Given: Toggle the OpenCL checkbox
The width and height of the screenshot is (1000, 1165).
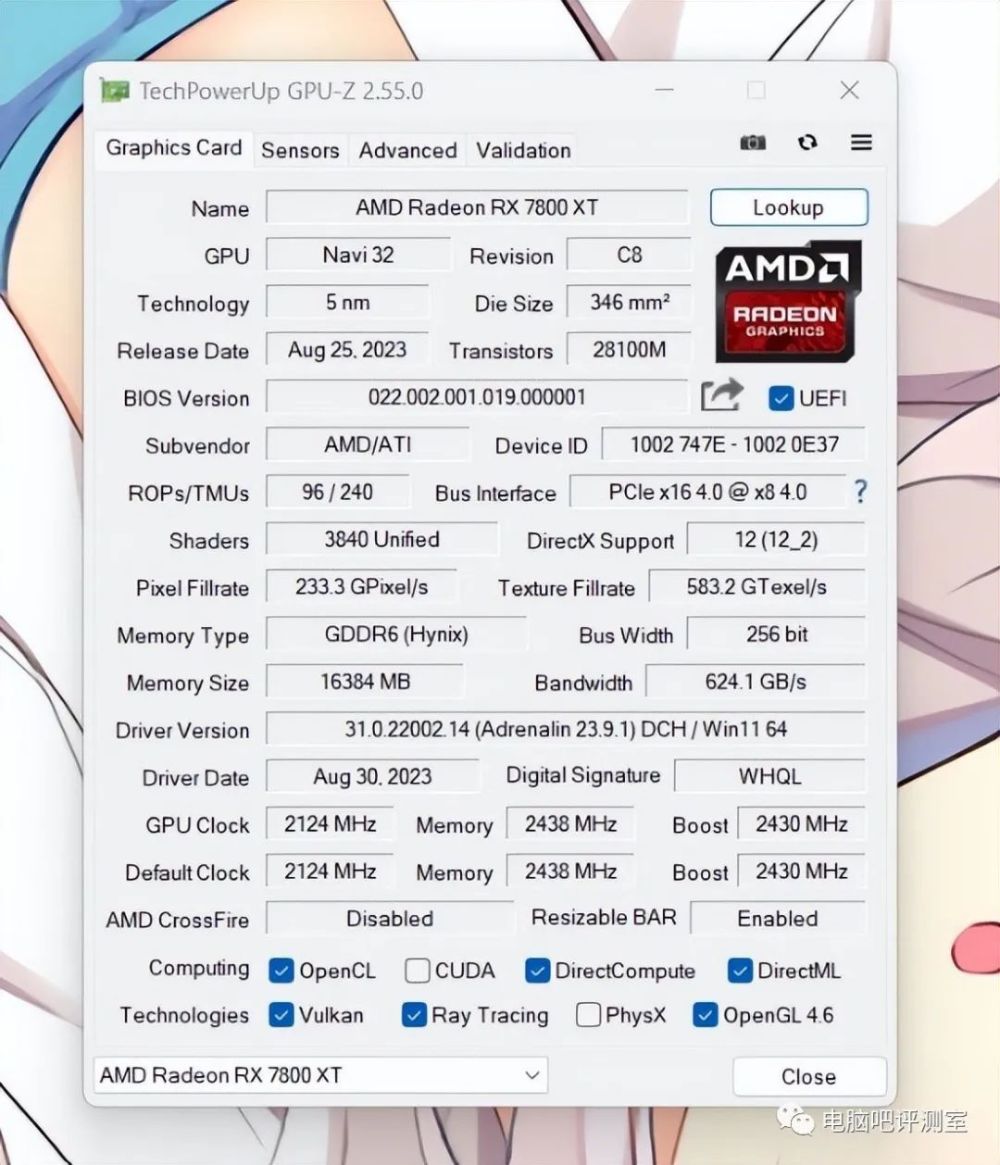Looking at the screenshot, I should pyautogui.click(x=281, y=970).
